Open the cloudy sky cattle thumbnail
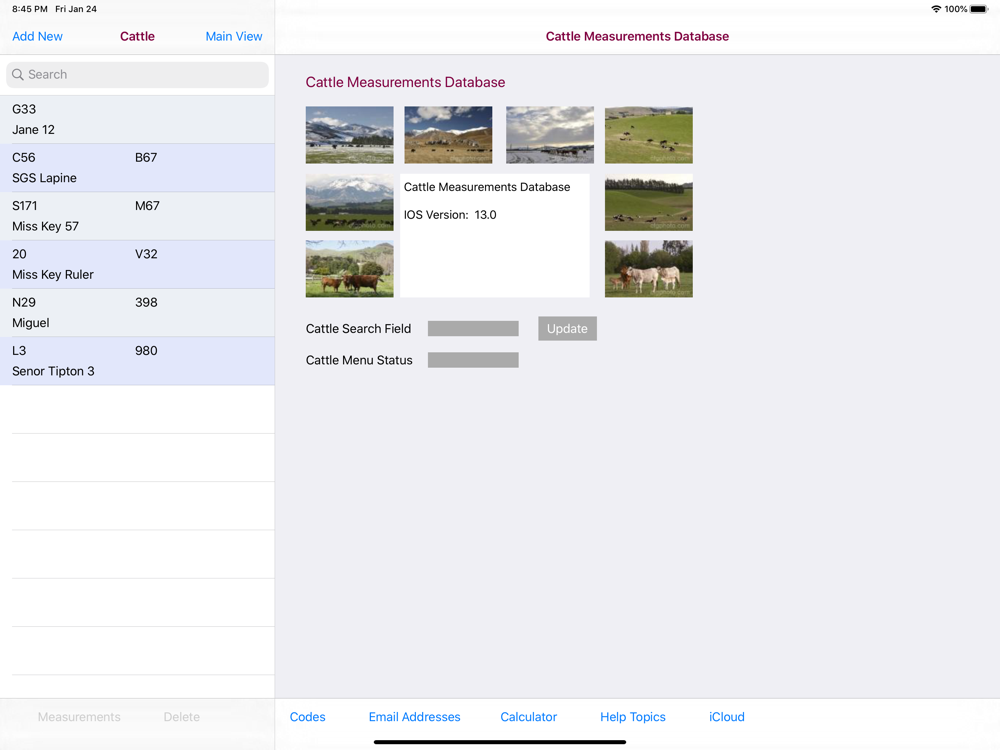 pos(550,135)
